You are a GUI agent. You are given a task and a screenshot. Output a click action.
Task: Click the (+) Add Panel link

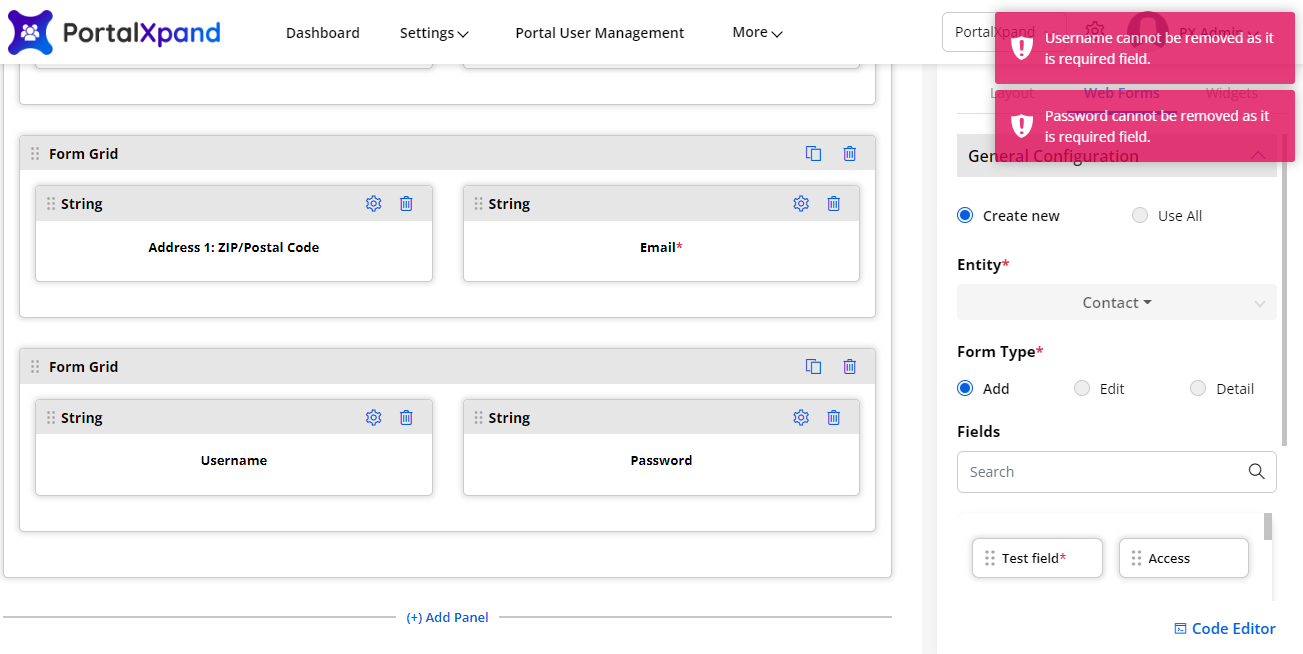pos(447,618)
